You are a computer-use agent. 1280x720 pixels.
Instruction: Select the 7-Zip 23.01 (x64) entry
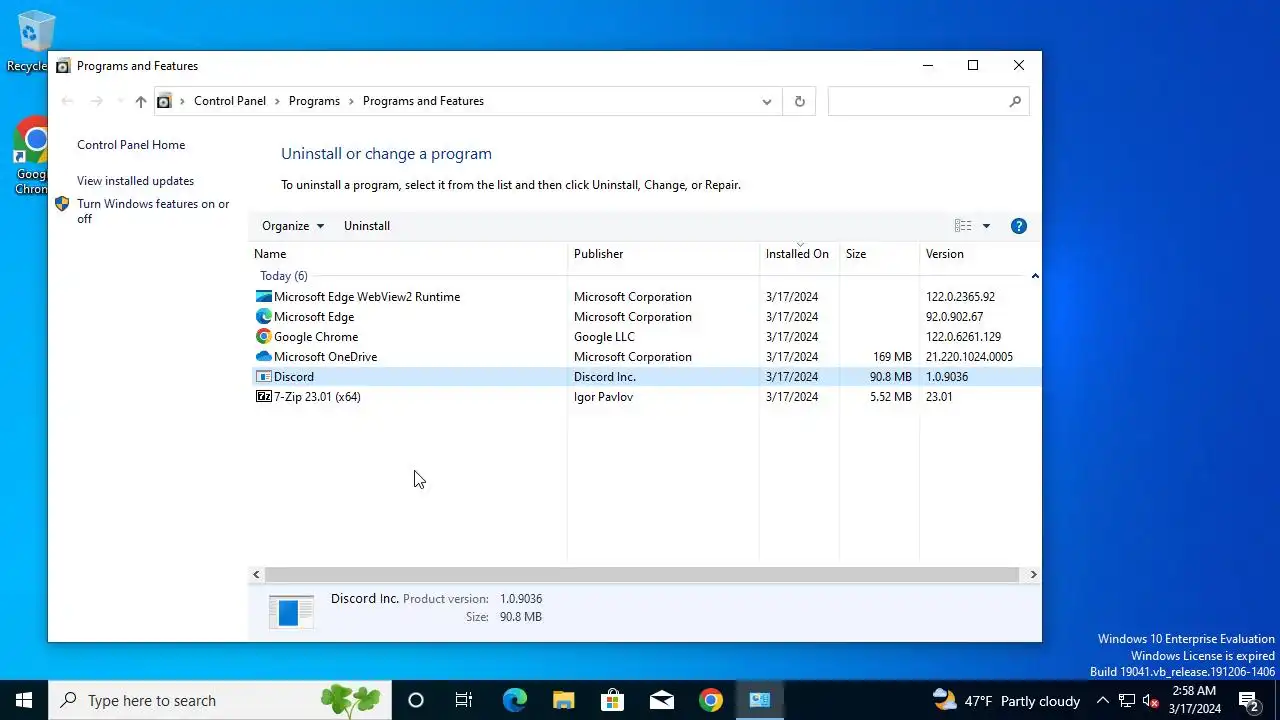click(644, 396)
